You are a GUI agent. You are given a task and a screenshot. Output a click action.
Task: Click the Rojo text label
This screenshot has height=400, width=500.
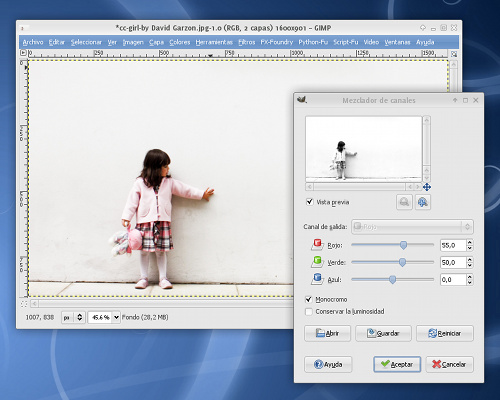coord(335,245)
